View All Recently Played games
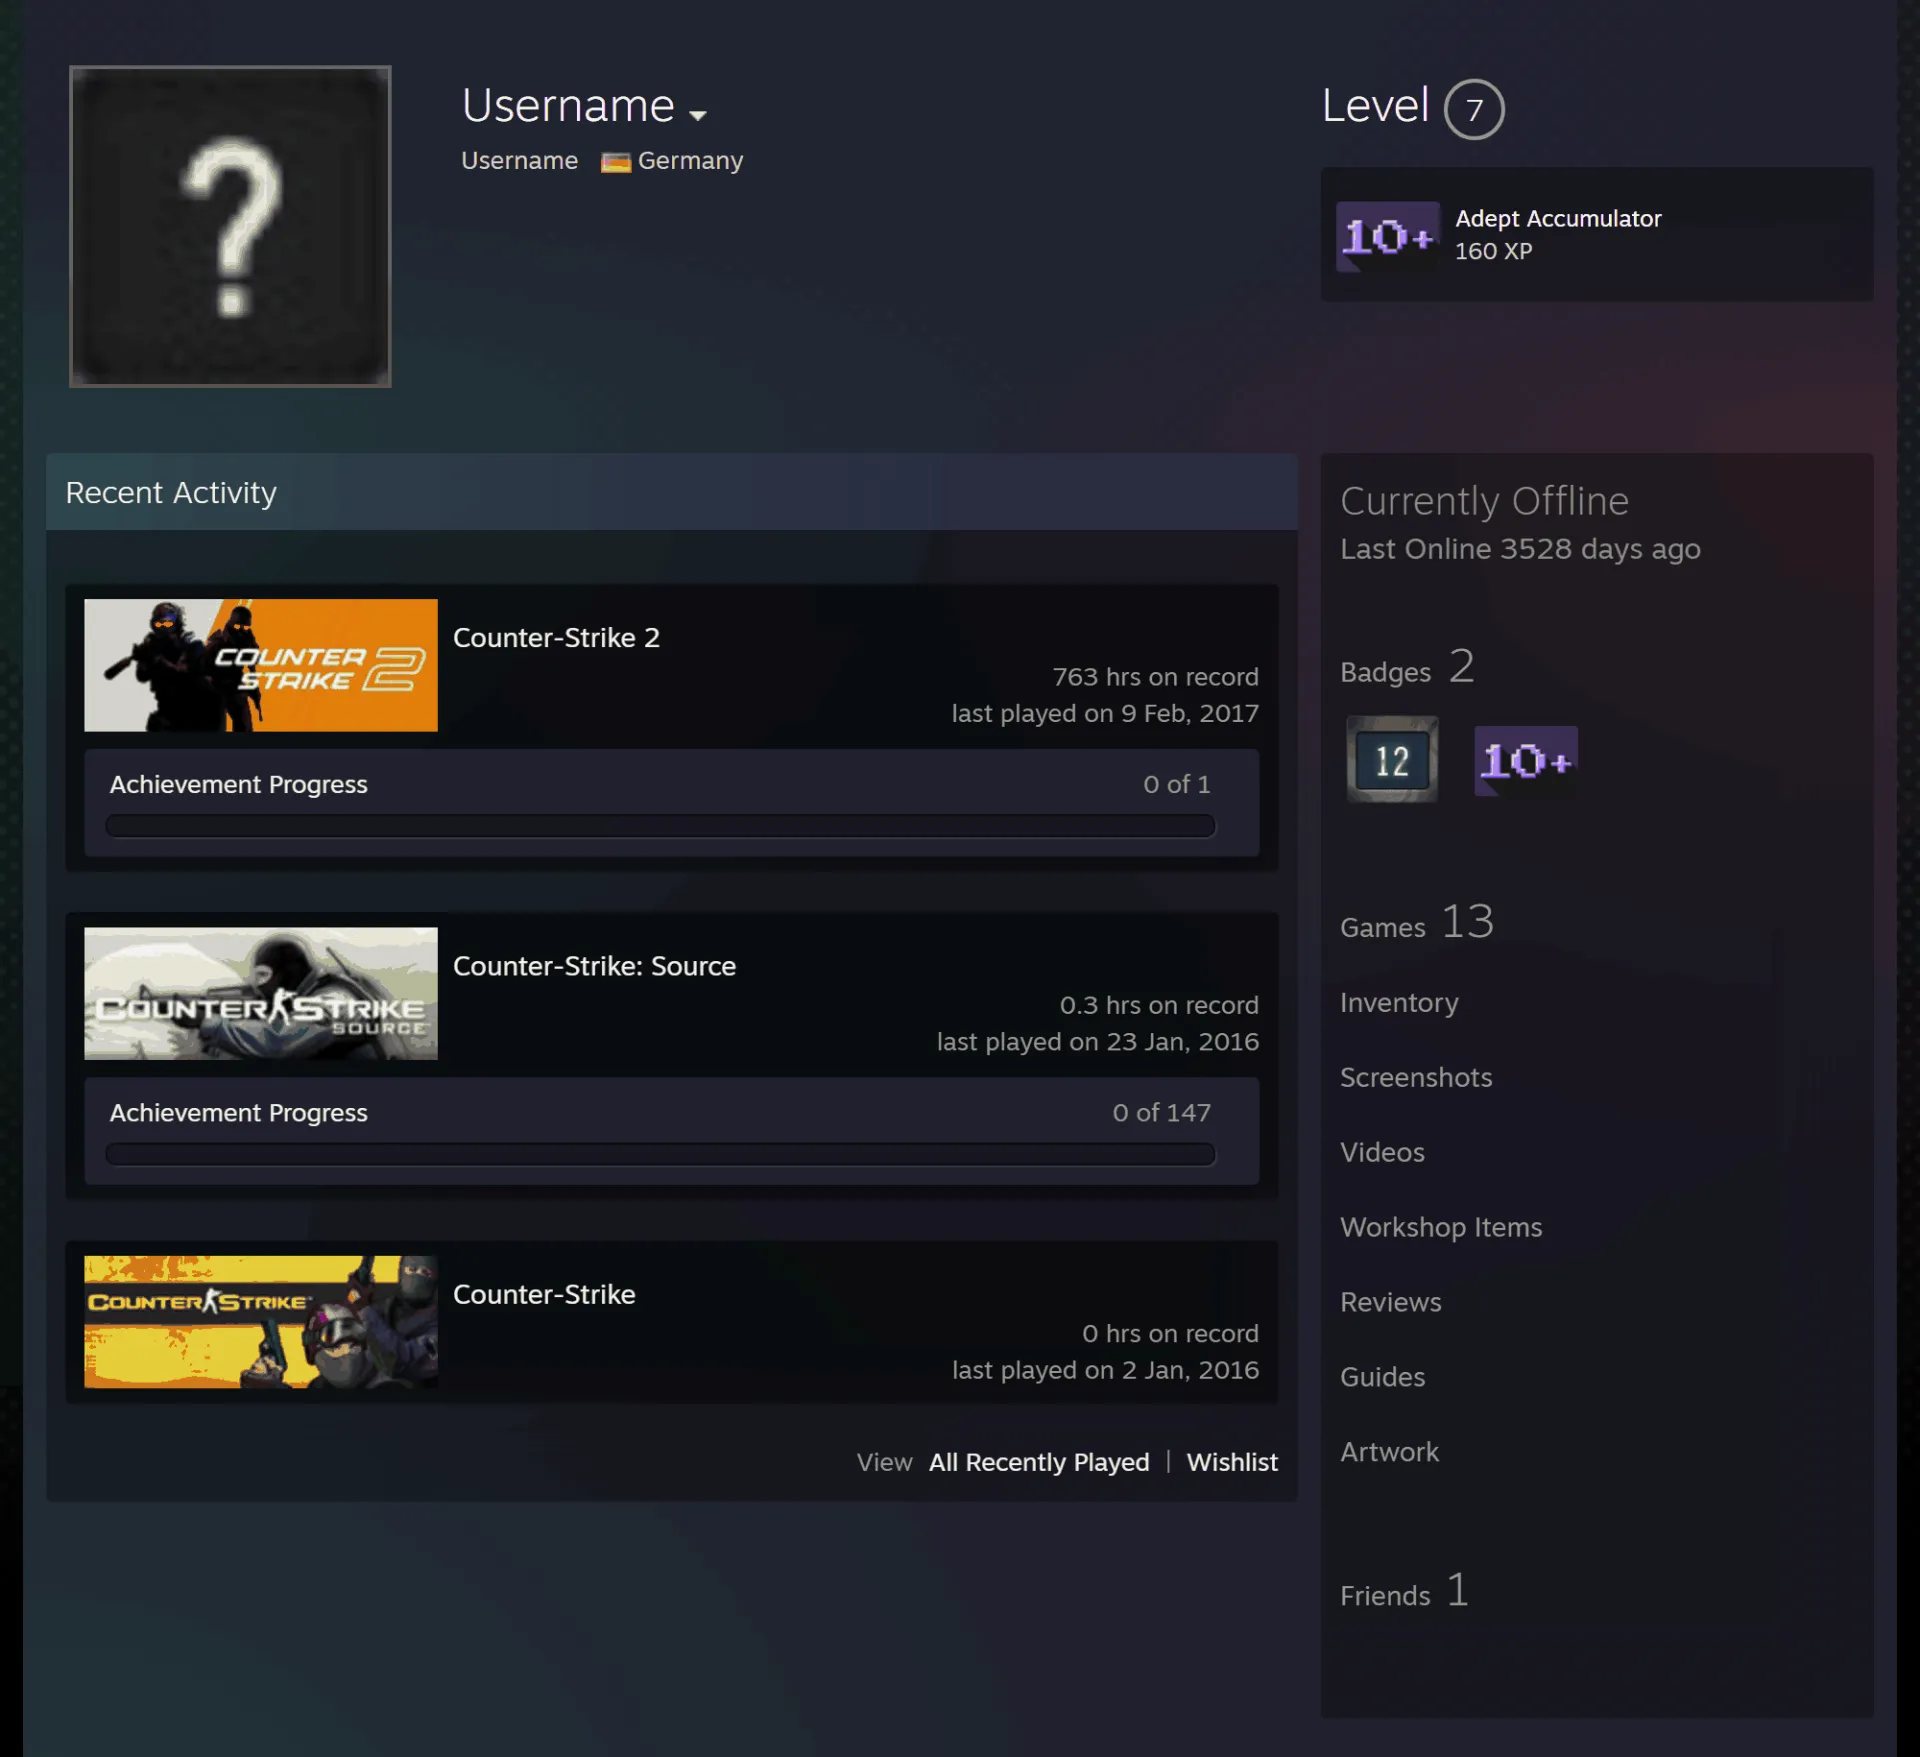The image size is (1920, 1757). point(1039,1462)
